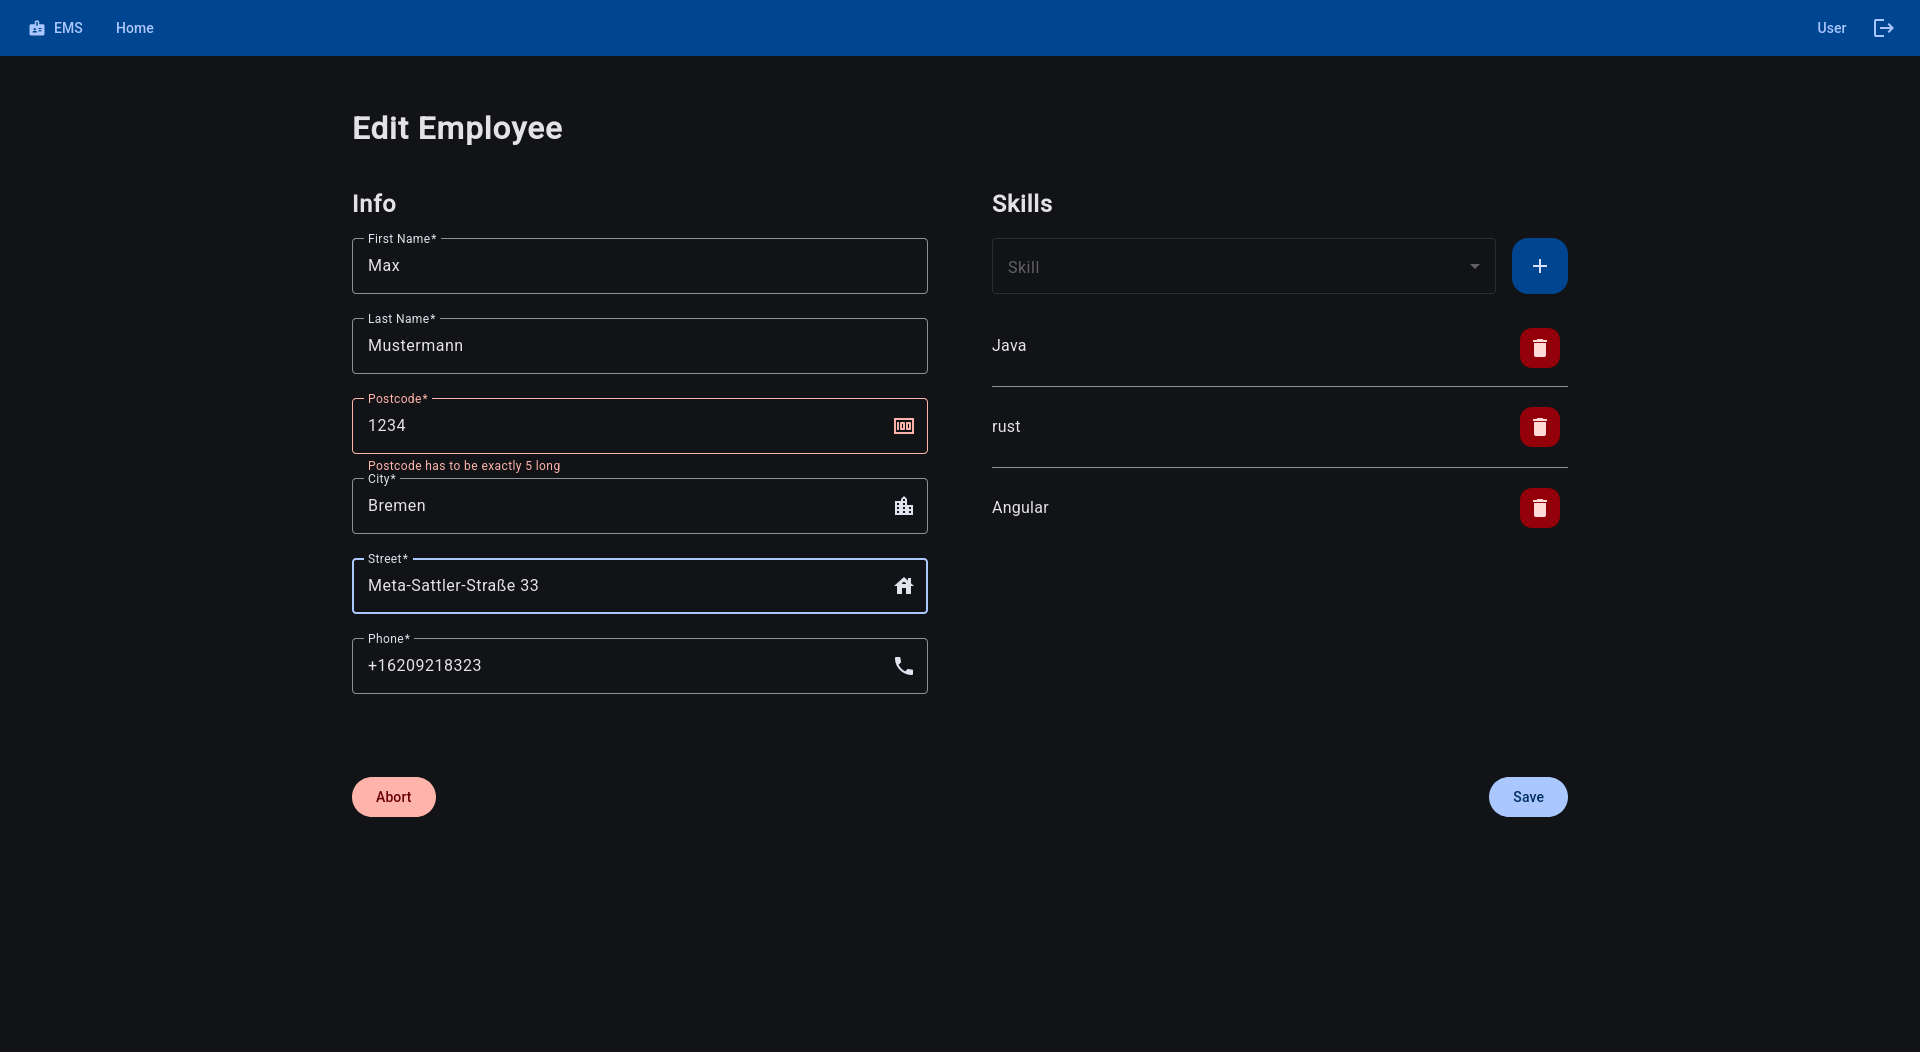Click the Angular skill label

point(1020,508)
